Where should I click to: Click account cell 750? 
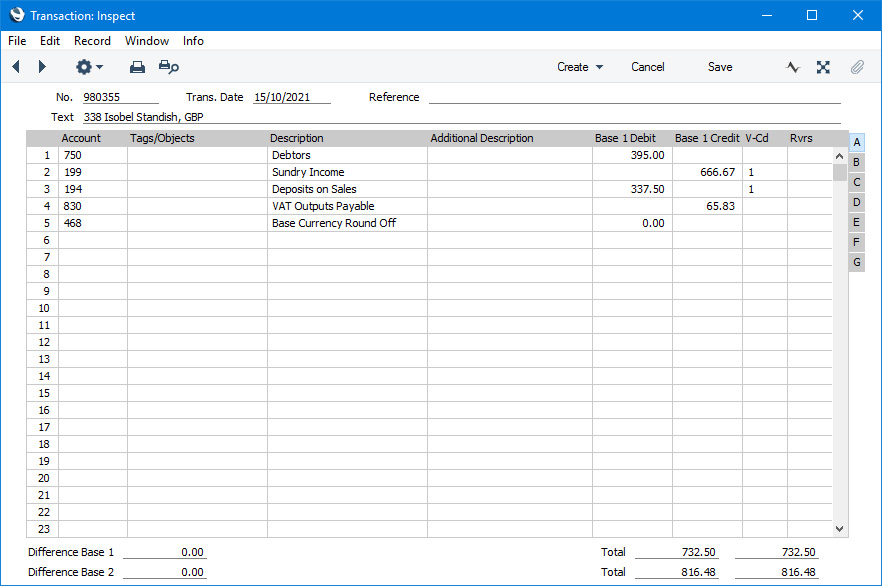[93, 155]
